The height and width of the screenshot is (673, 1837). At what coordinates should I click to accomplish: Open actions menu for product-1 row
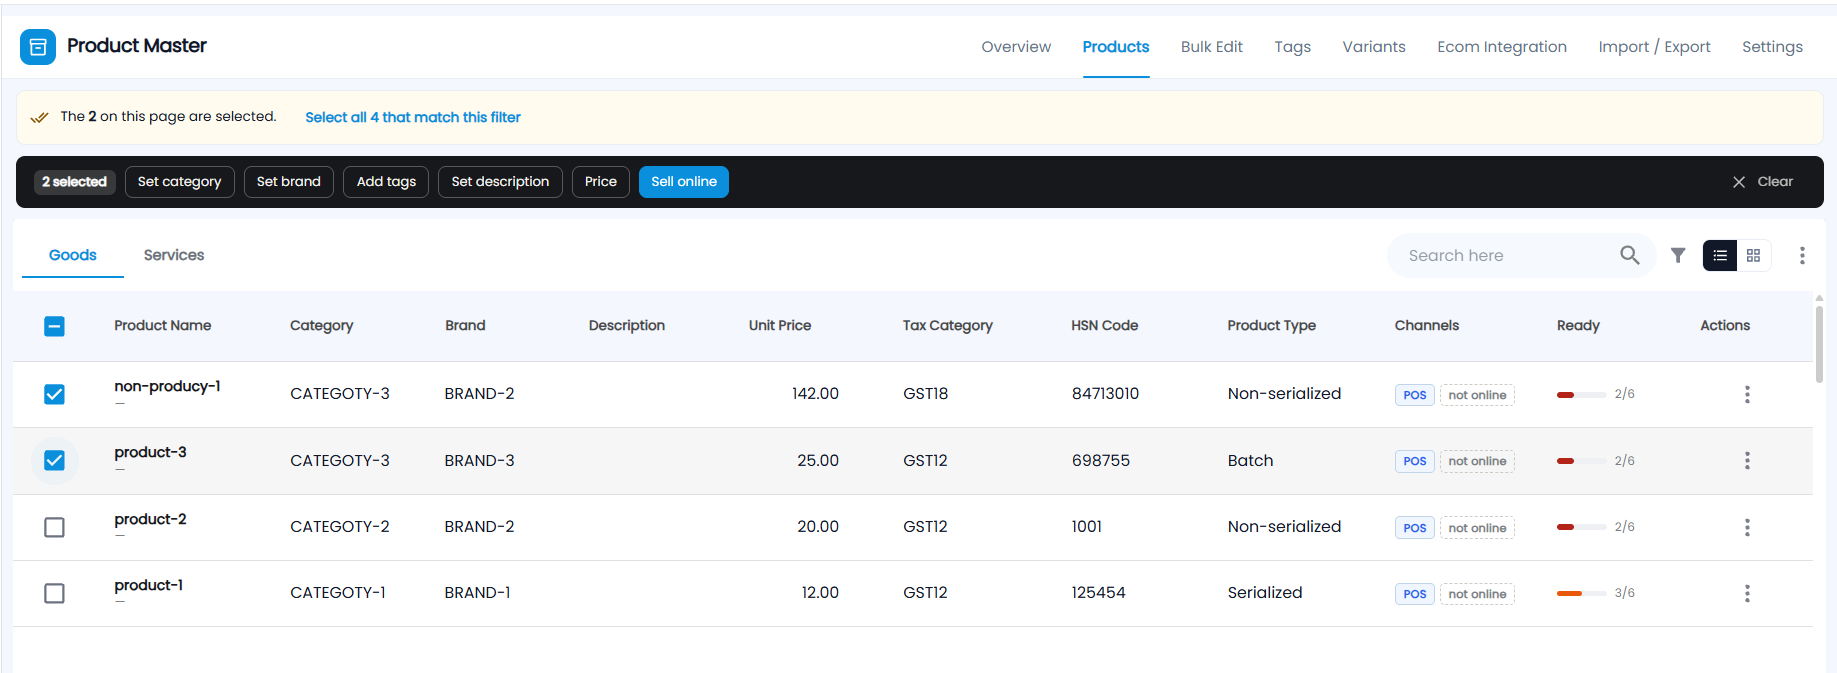pyautogui.click(x=1747, y=593)
